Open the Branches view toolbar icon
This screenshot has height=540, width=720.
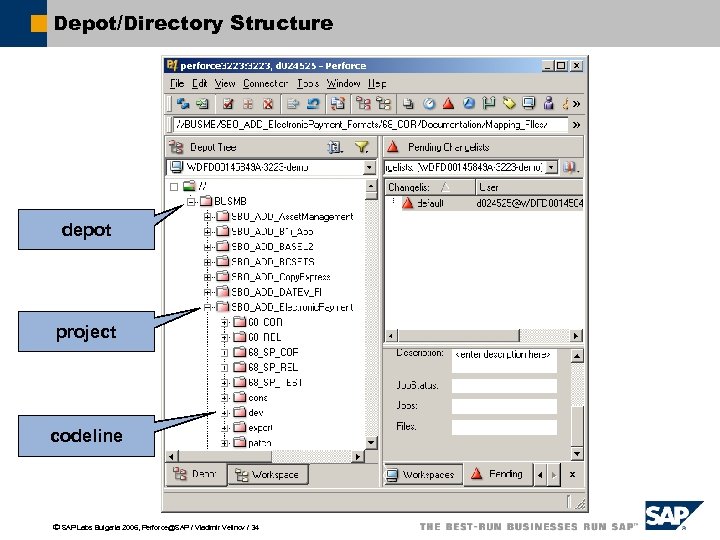pyautogui.click(x=489, y=104)
